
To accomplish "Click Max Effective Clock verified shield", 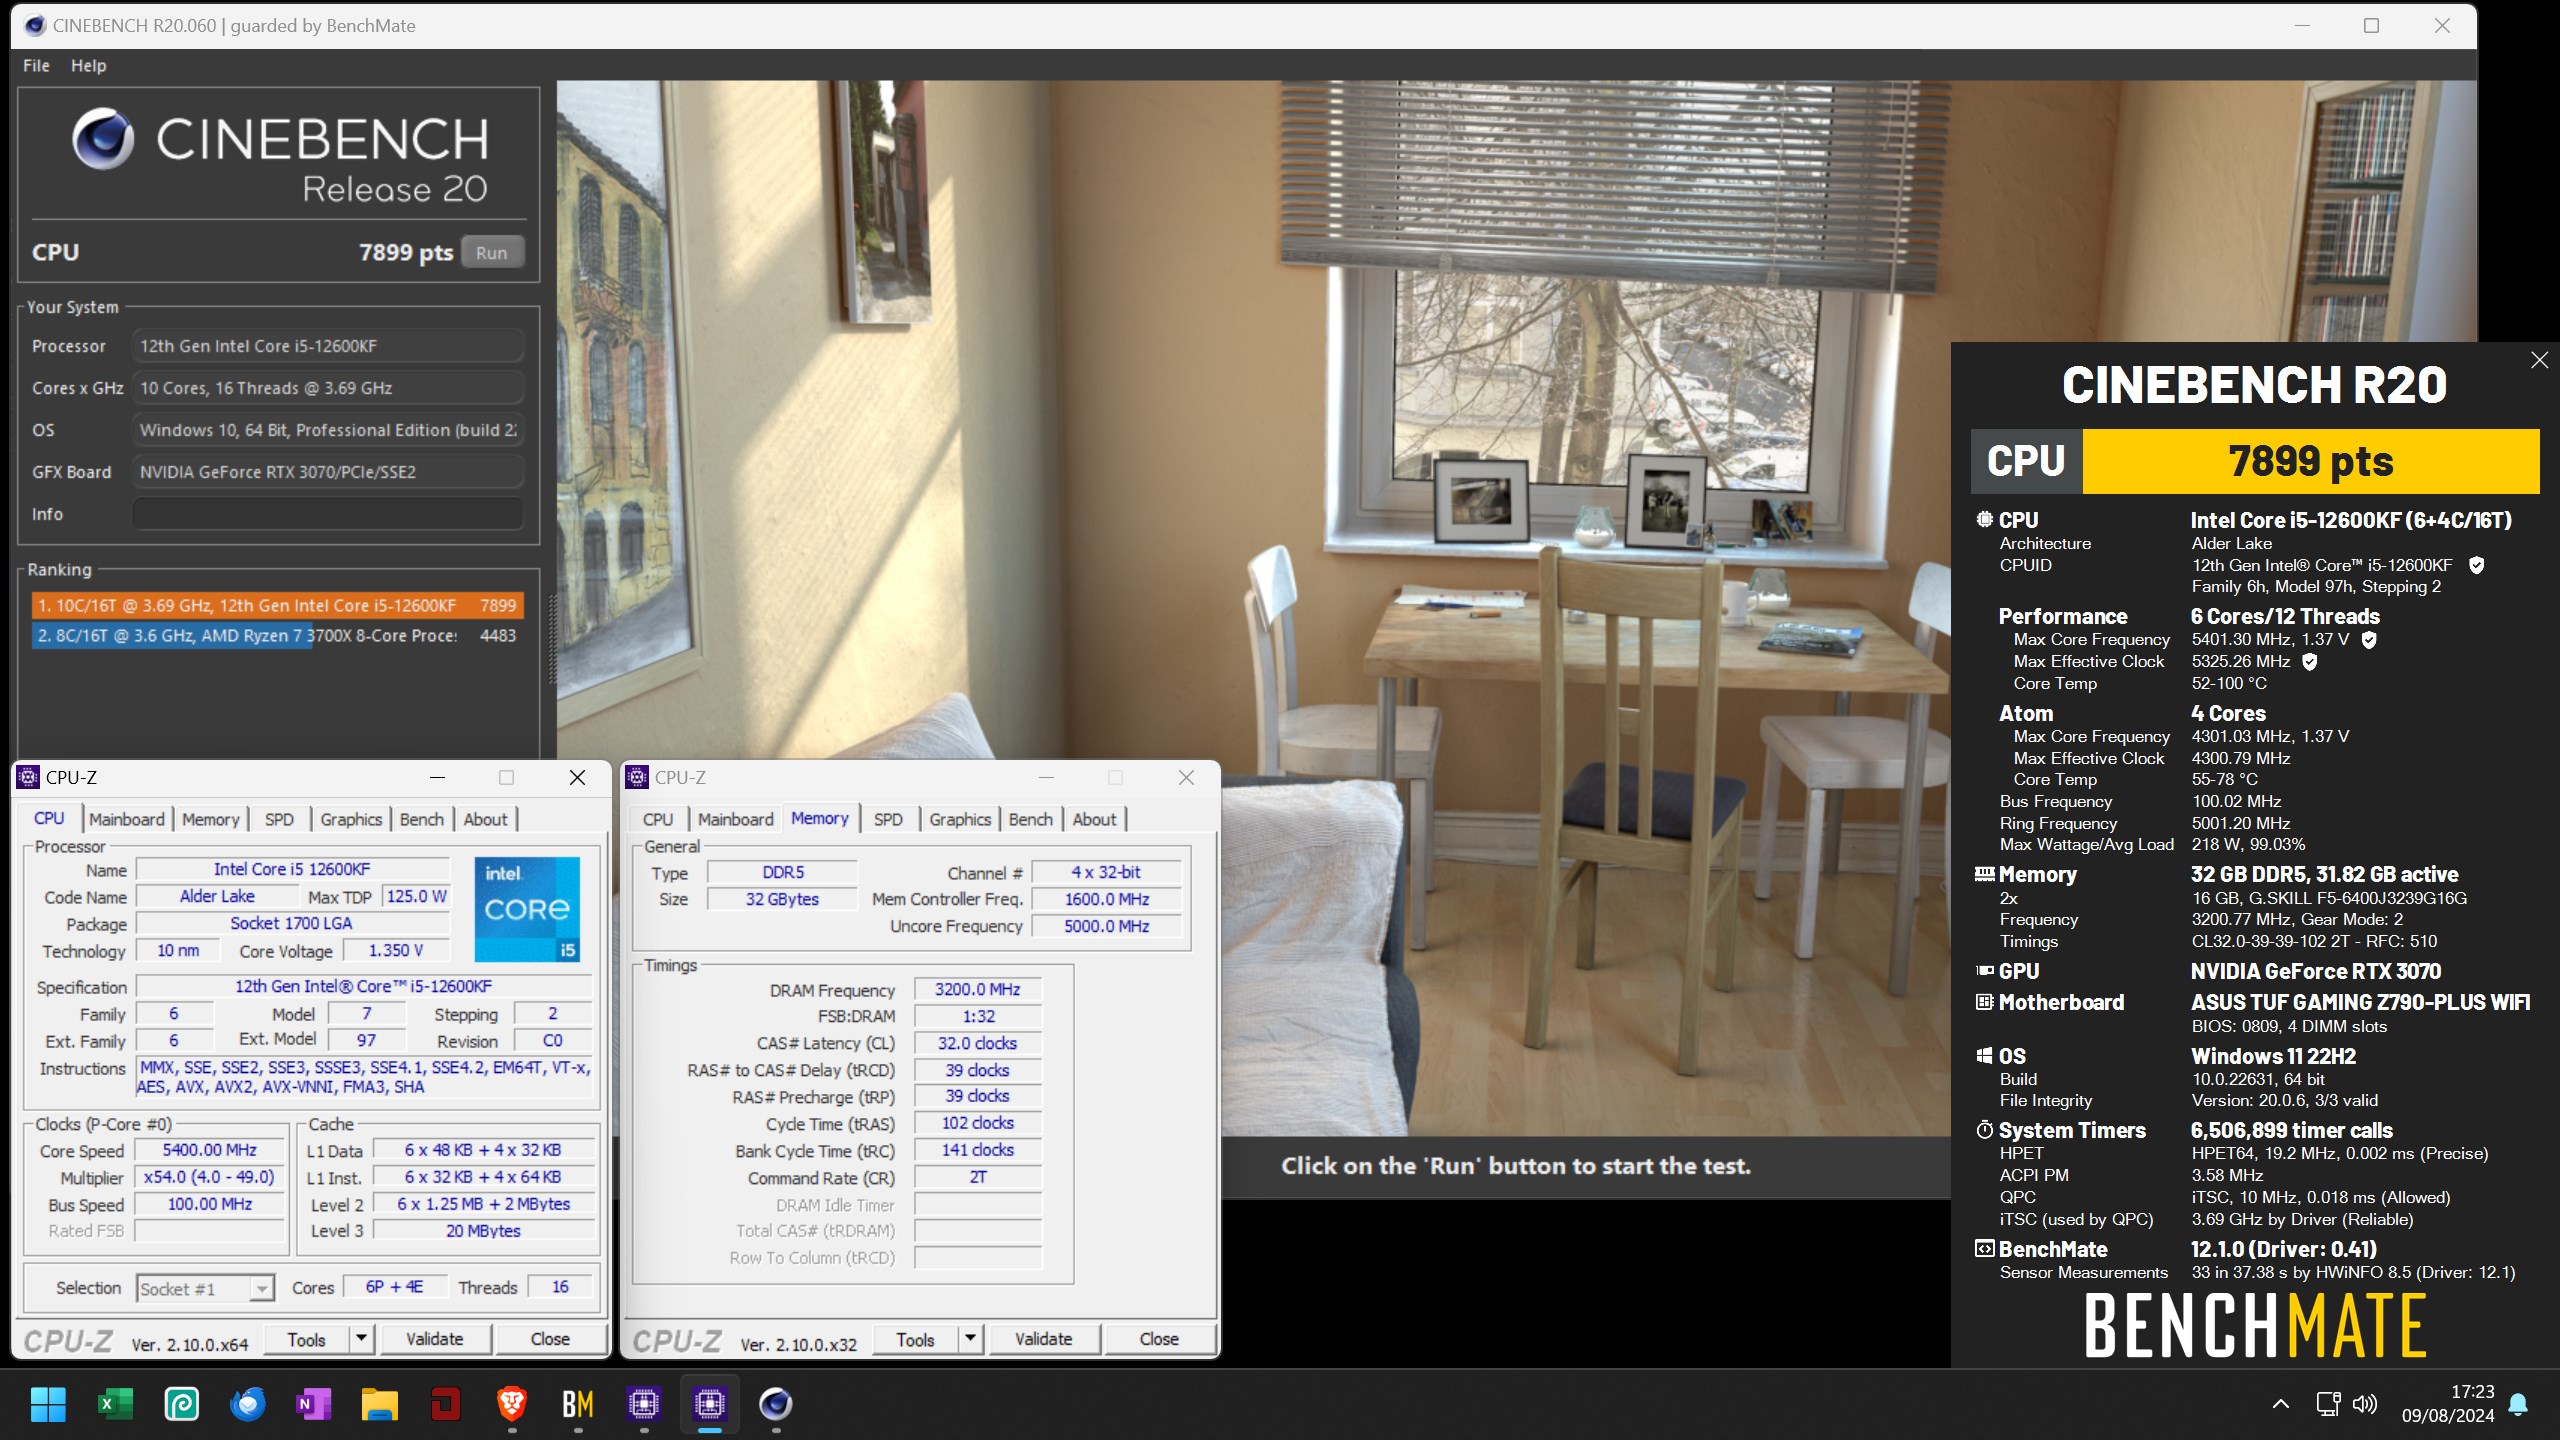I will [x=2309, y=662].
